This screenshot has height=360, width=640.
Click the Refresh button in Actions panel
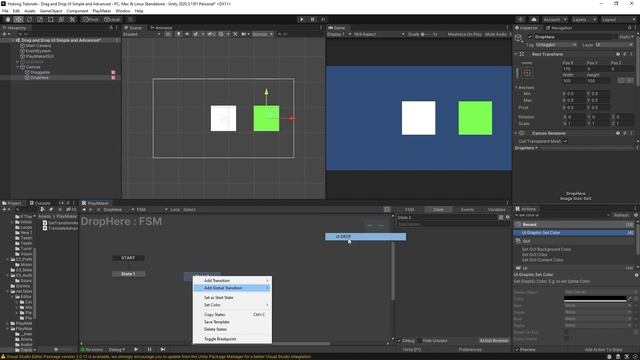621,215
